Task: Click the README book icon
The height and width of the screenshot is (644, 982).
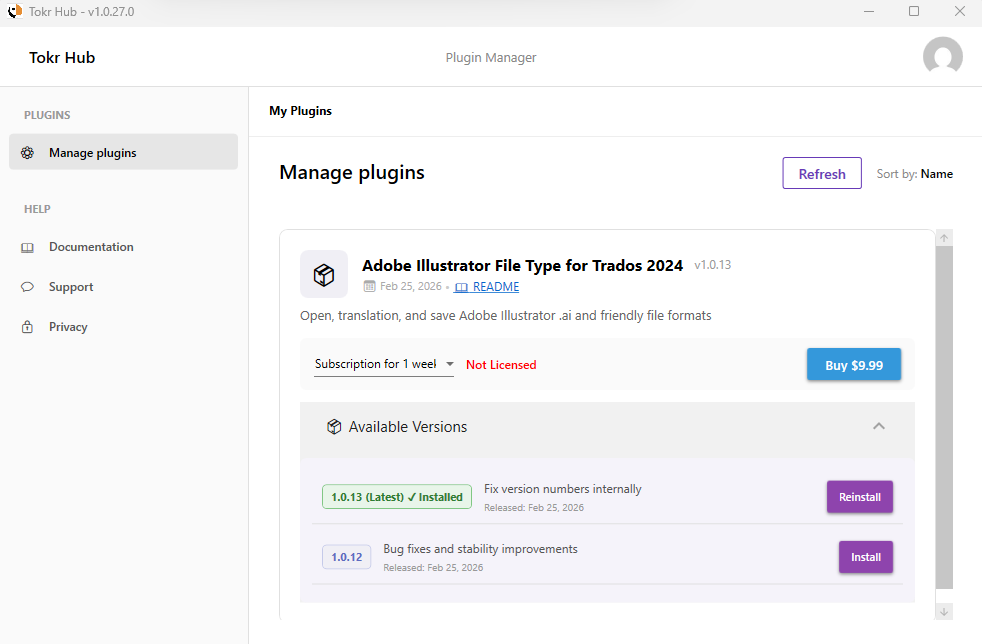Action: pyautogui.click(x=461, y=287)
